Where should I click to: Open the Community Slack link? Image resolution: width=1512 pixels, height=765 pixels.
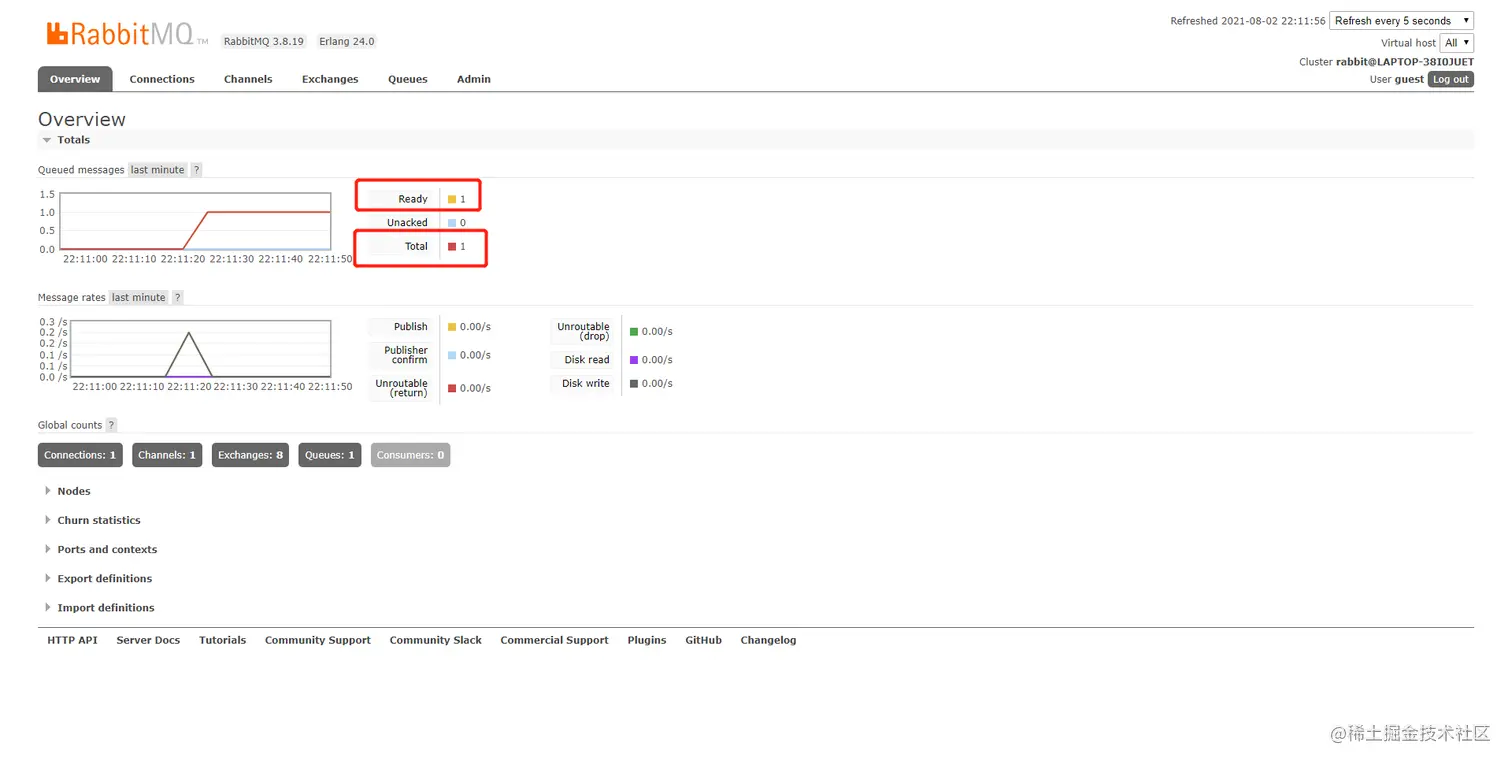click(x=436, y=640)
